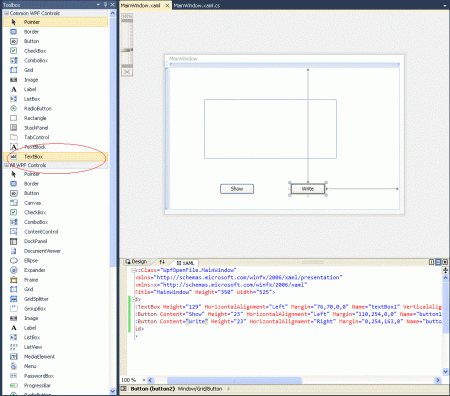The width and height of the screenshot is (450, 396).
Task: Select the TextBox control in Common WPF Controls
Action: point(55,156)
